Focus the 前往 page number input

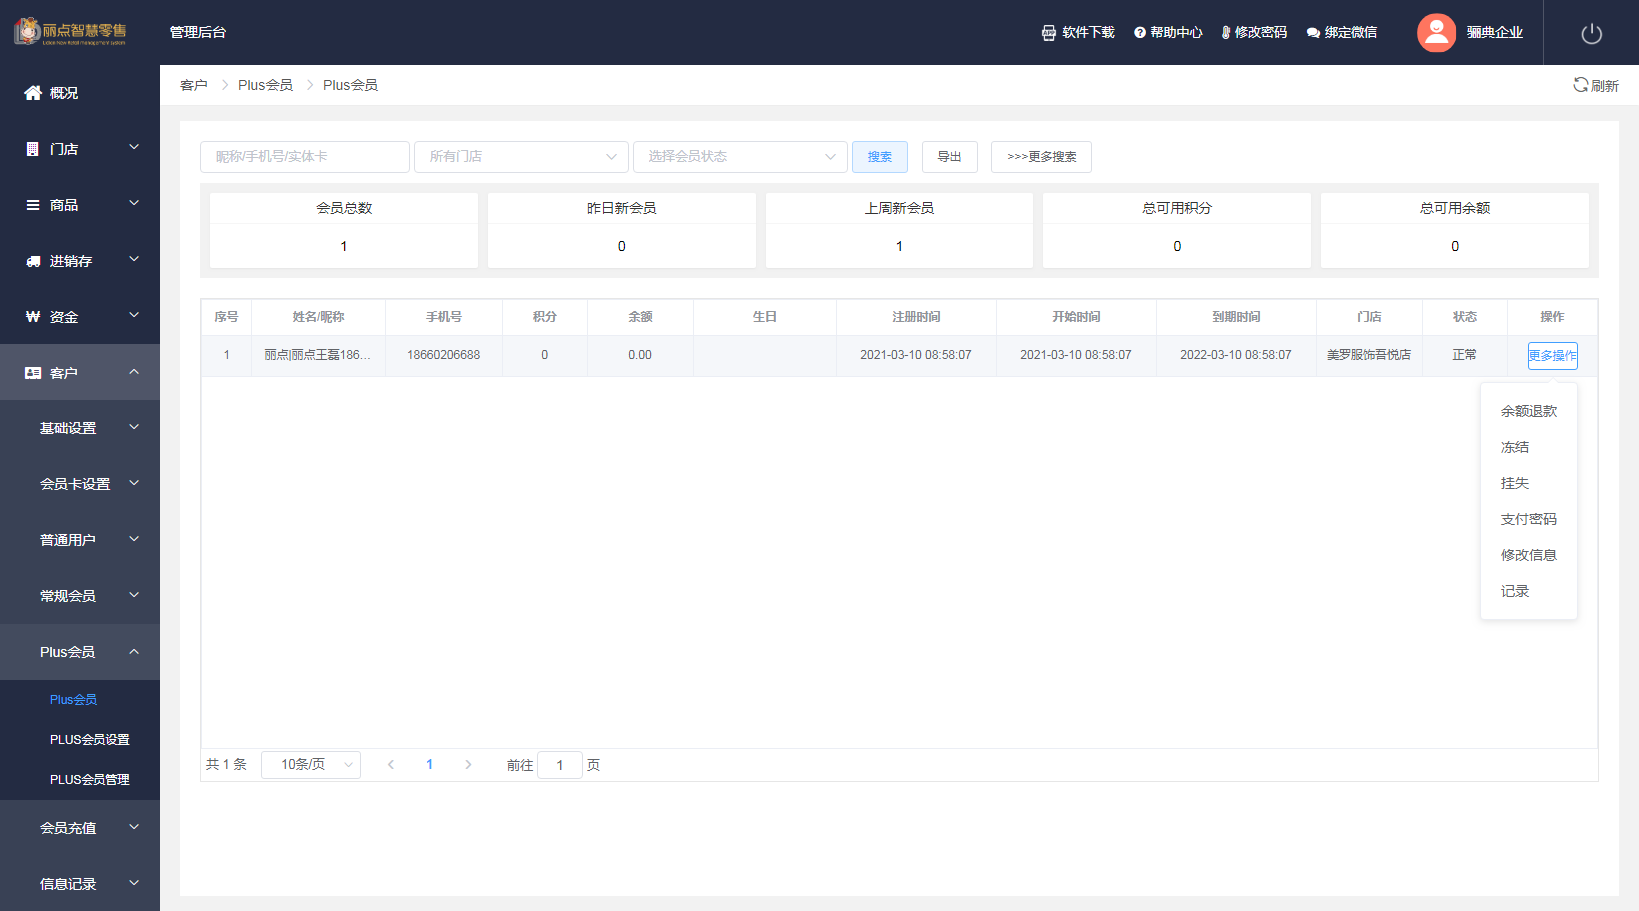560,766
